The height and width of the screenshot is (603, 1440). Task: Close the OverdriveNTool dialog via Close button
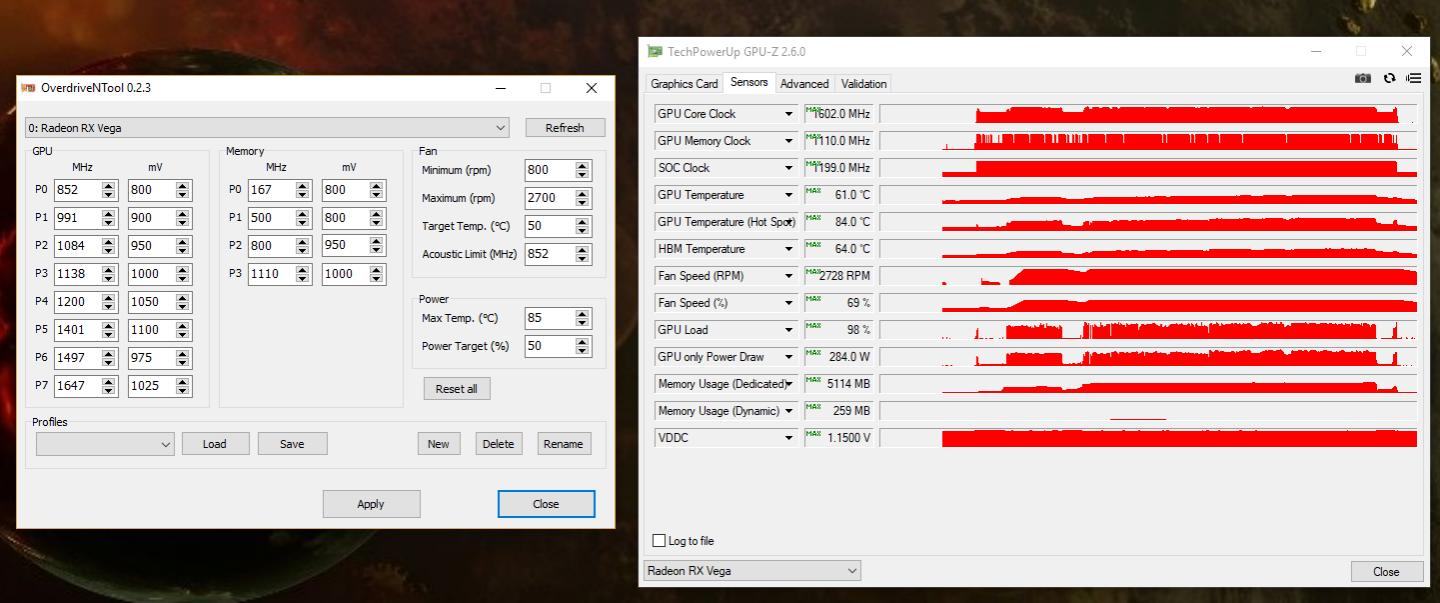click(x=546, y=504)
